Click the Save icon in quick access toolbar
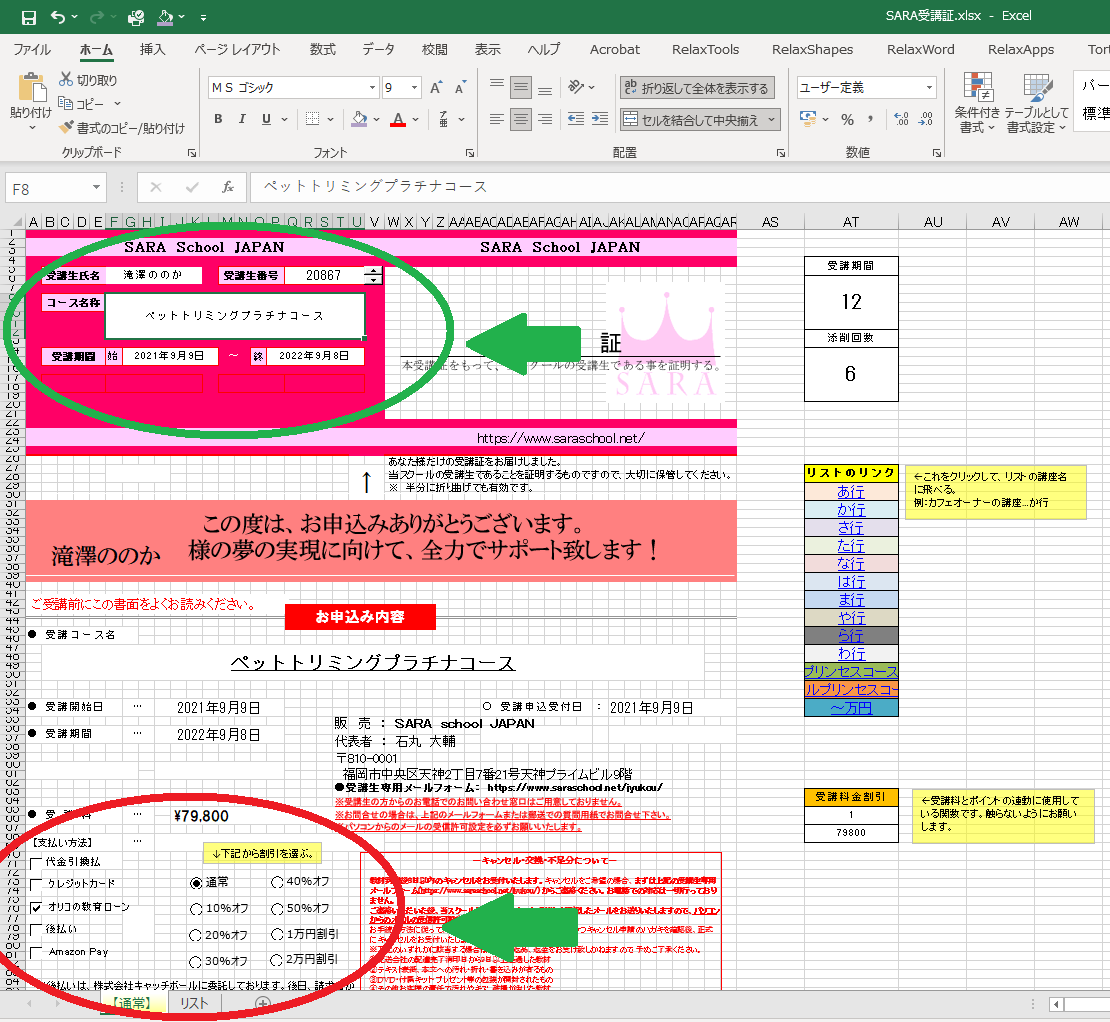The image size is (1110, 1022). [28, 17]
